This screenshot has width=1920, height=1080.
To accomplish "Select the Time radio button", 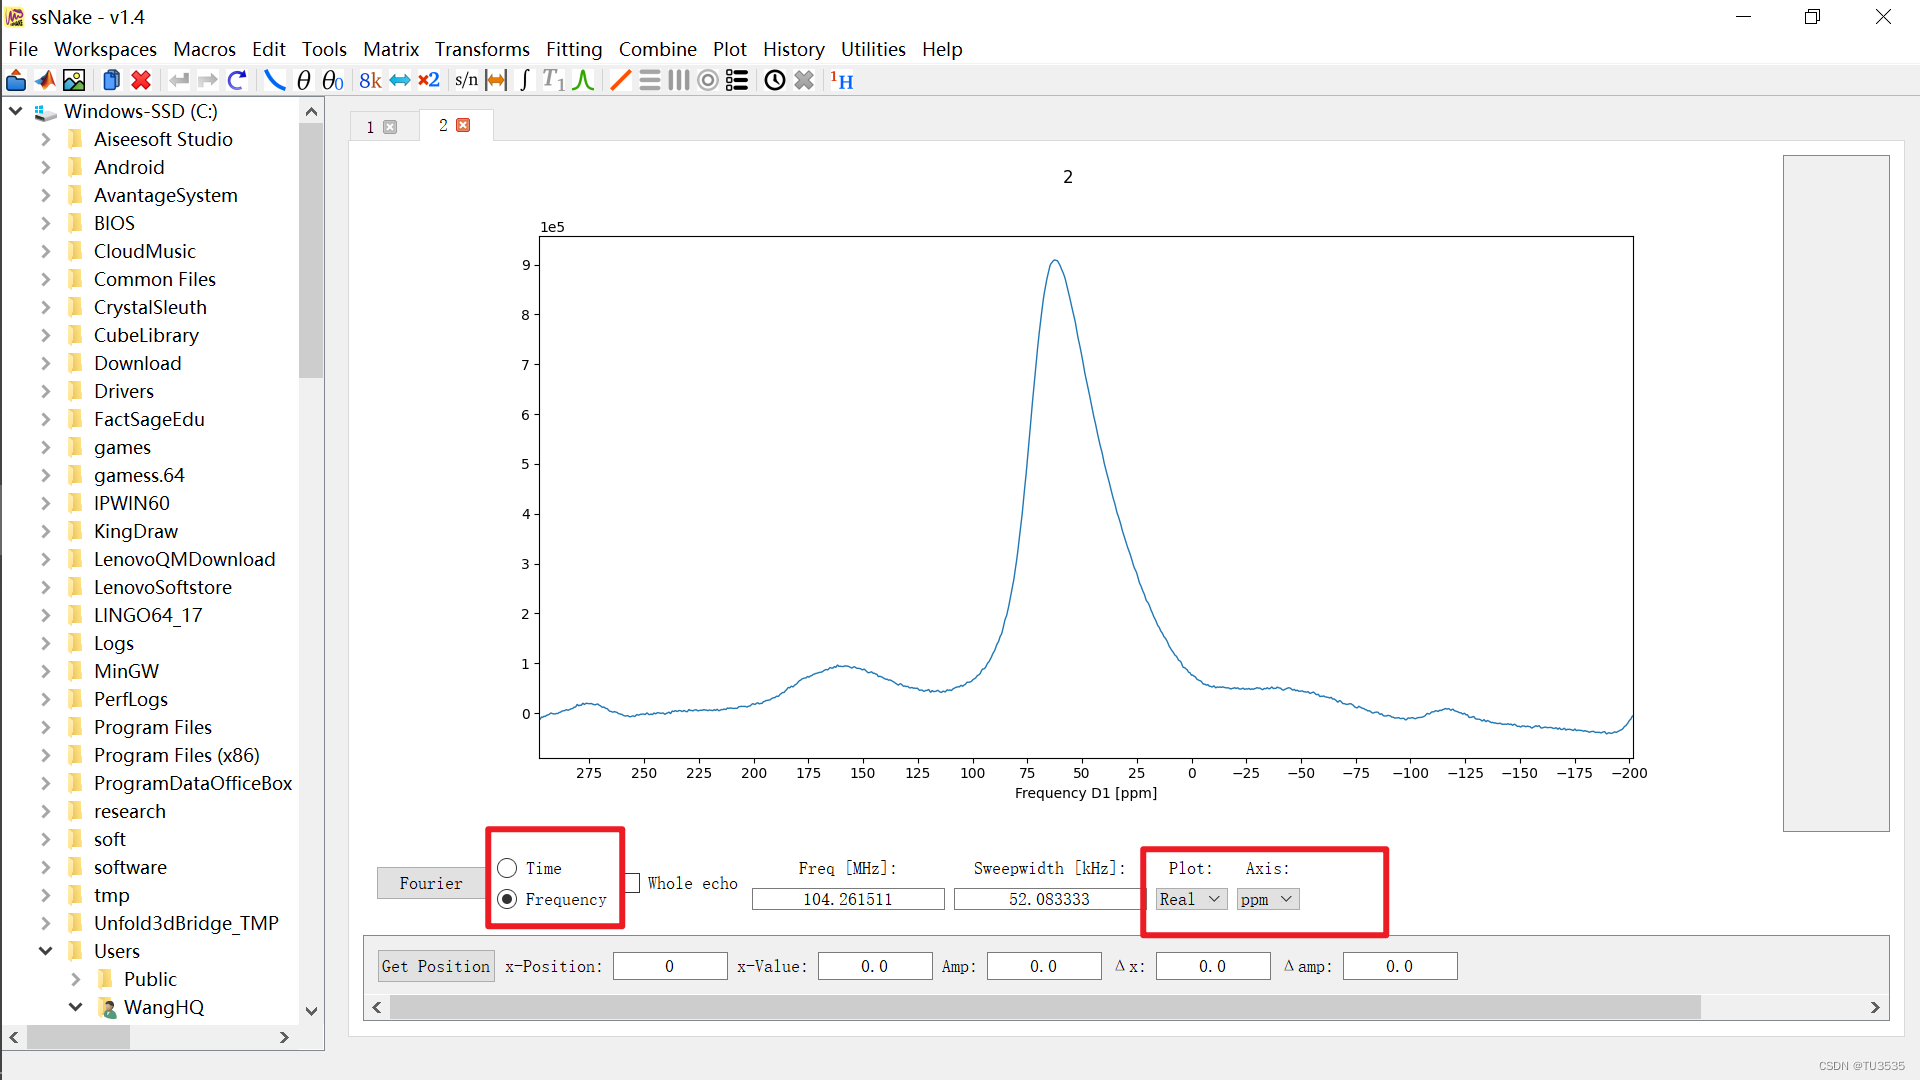I will [508, 868].
